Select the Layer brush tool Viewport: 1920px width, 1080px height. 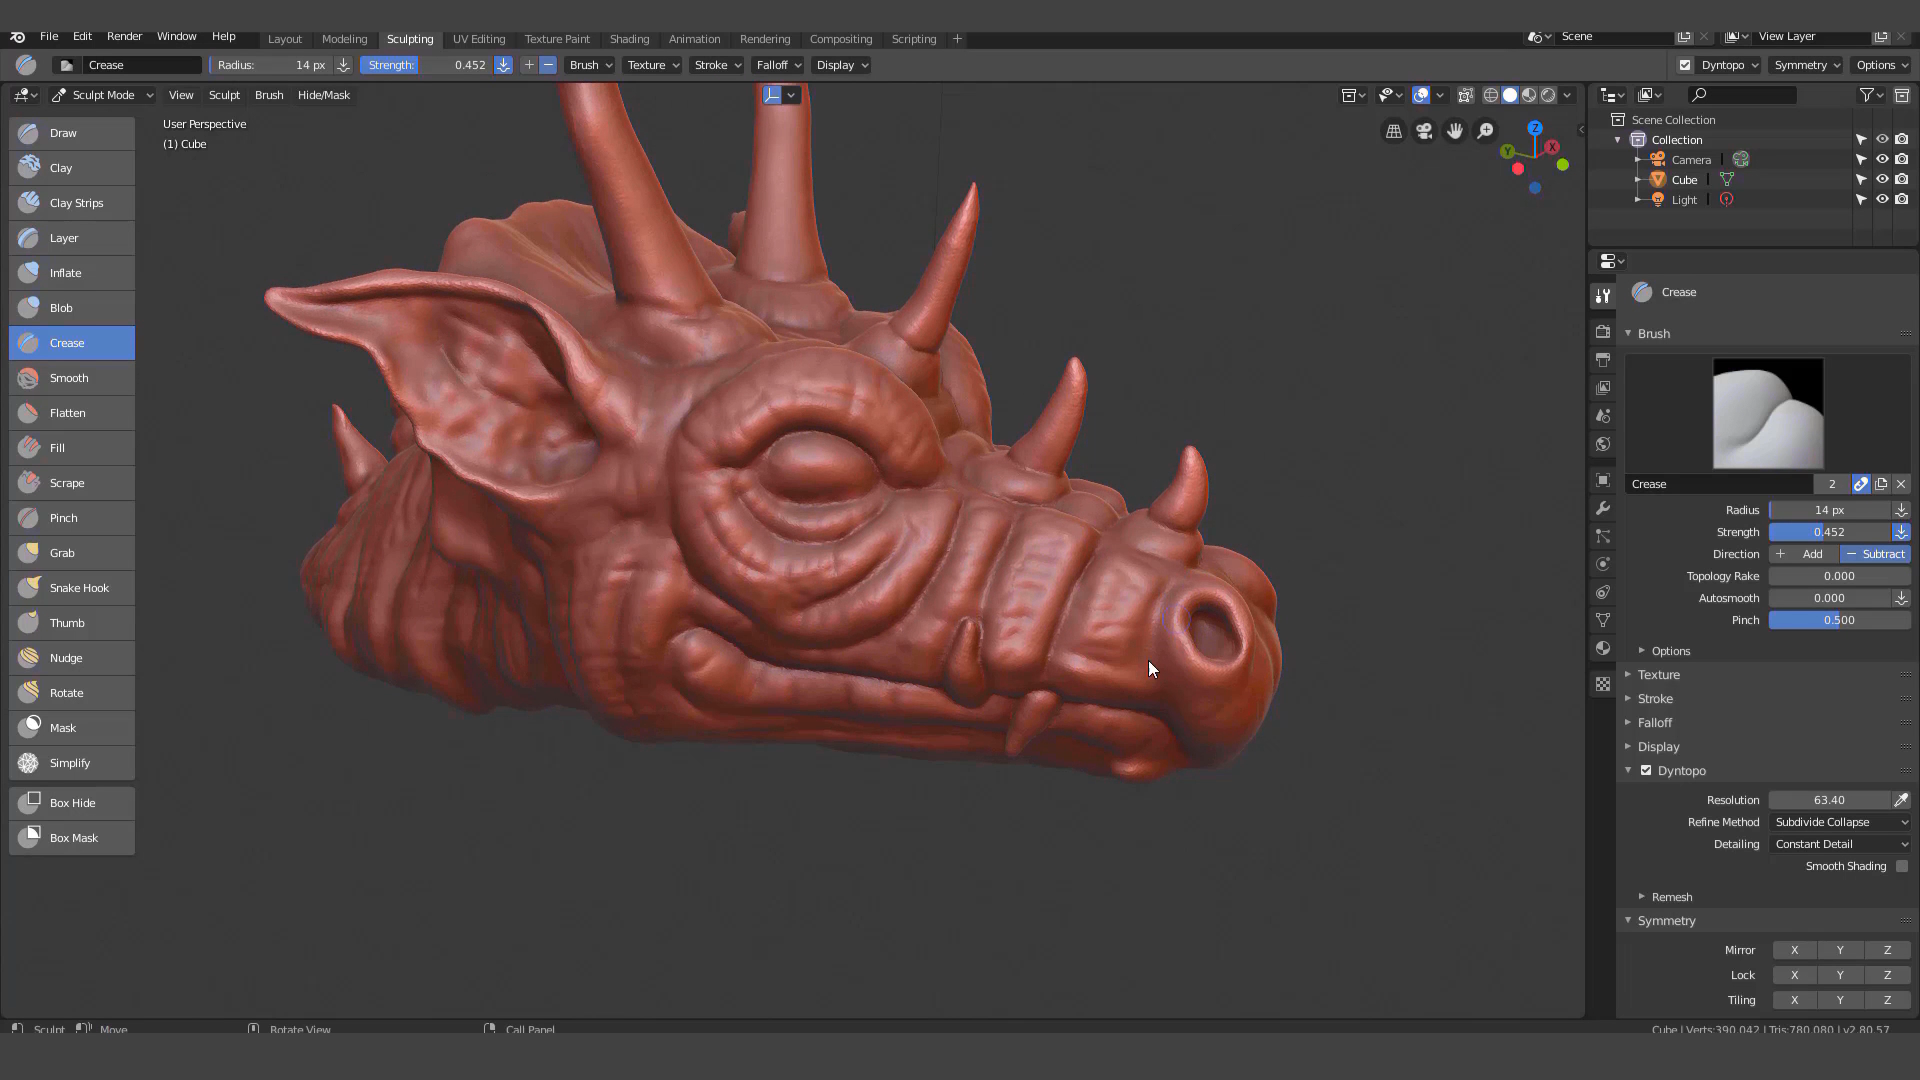[72, 238]
